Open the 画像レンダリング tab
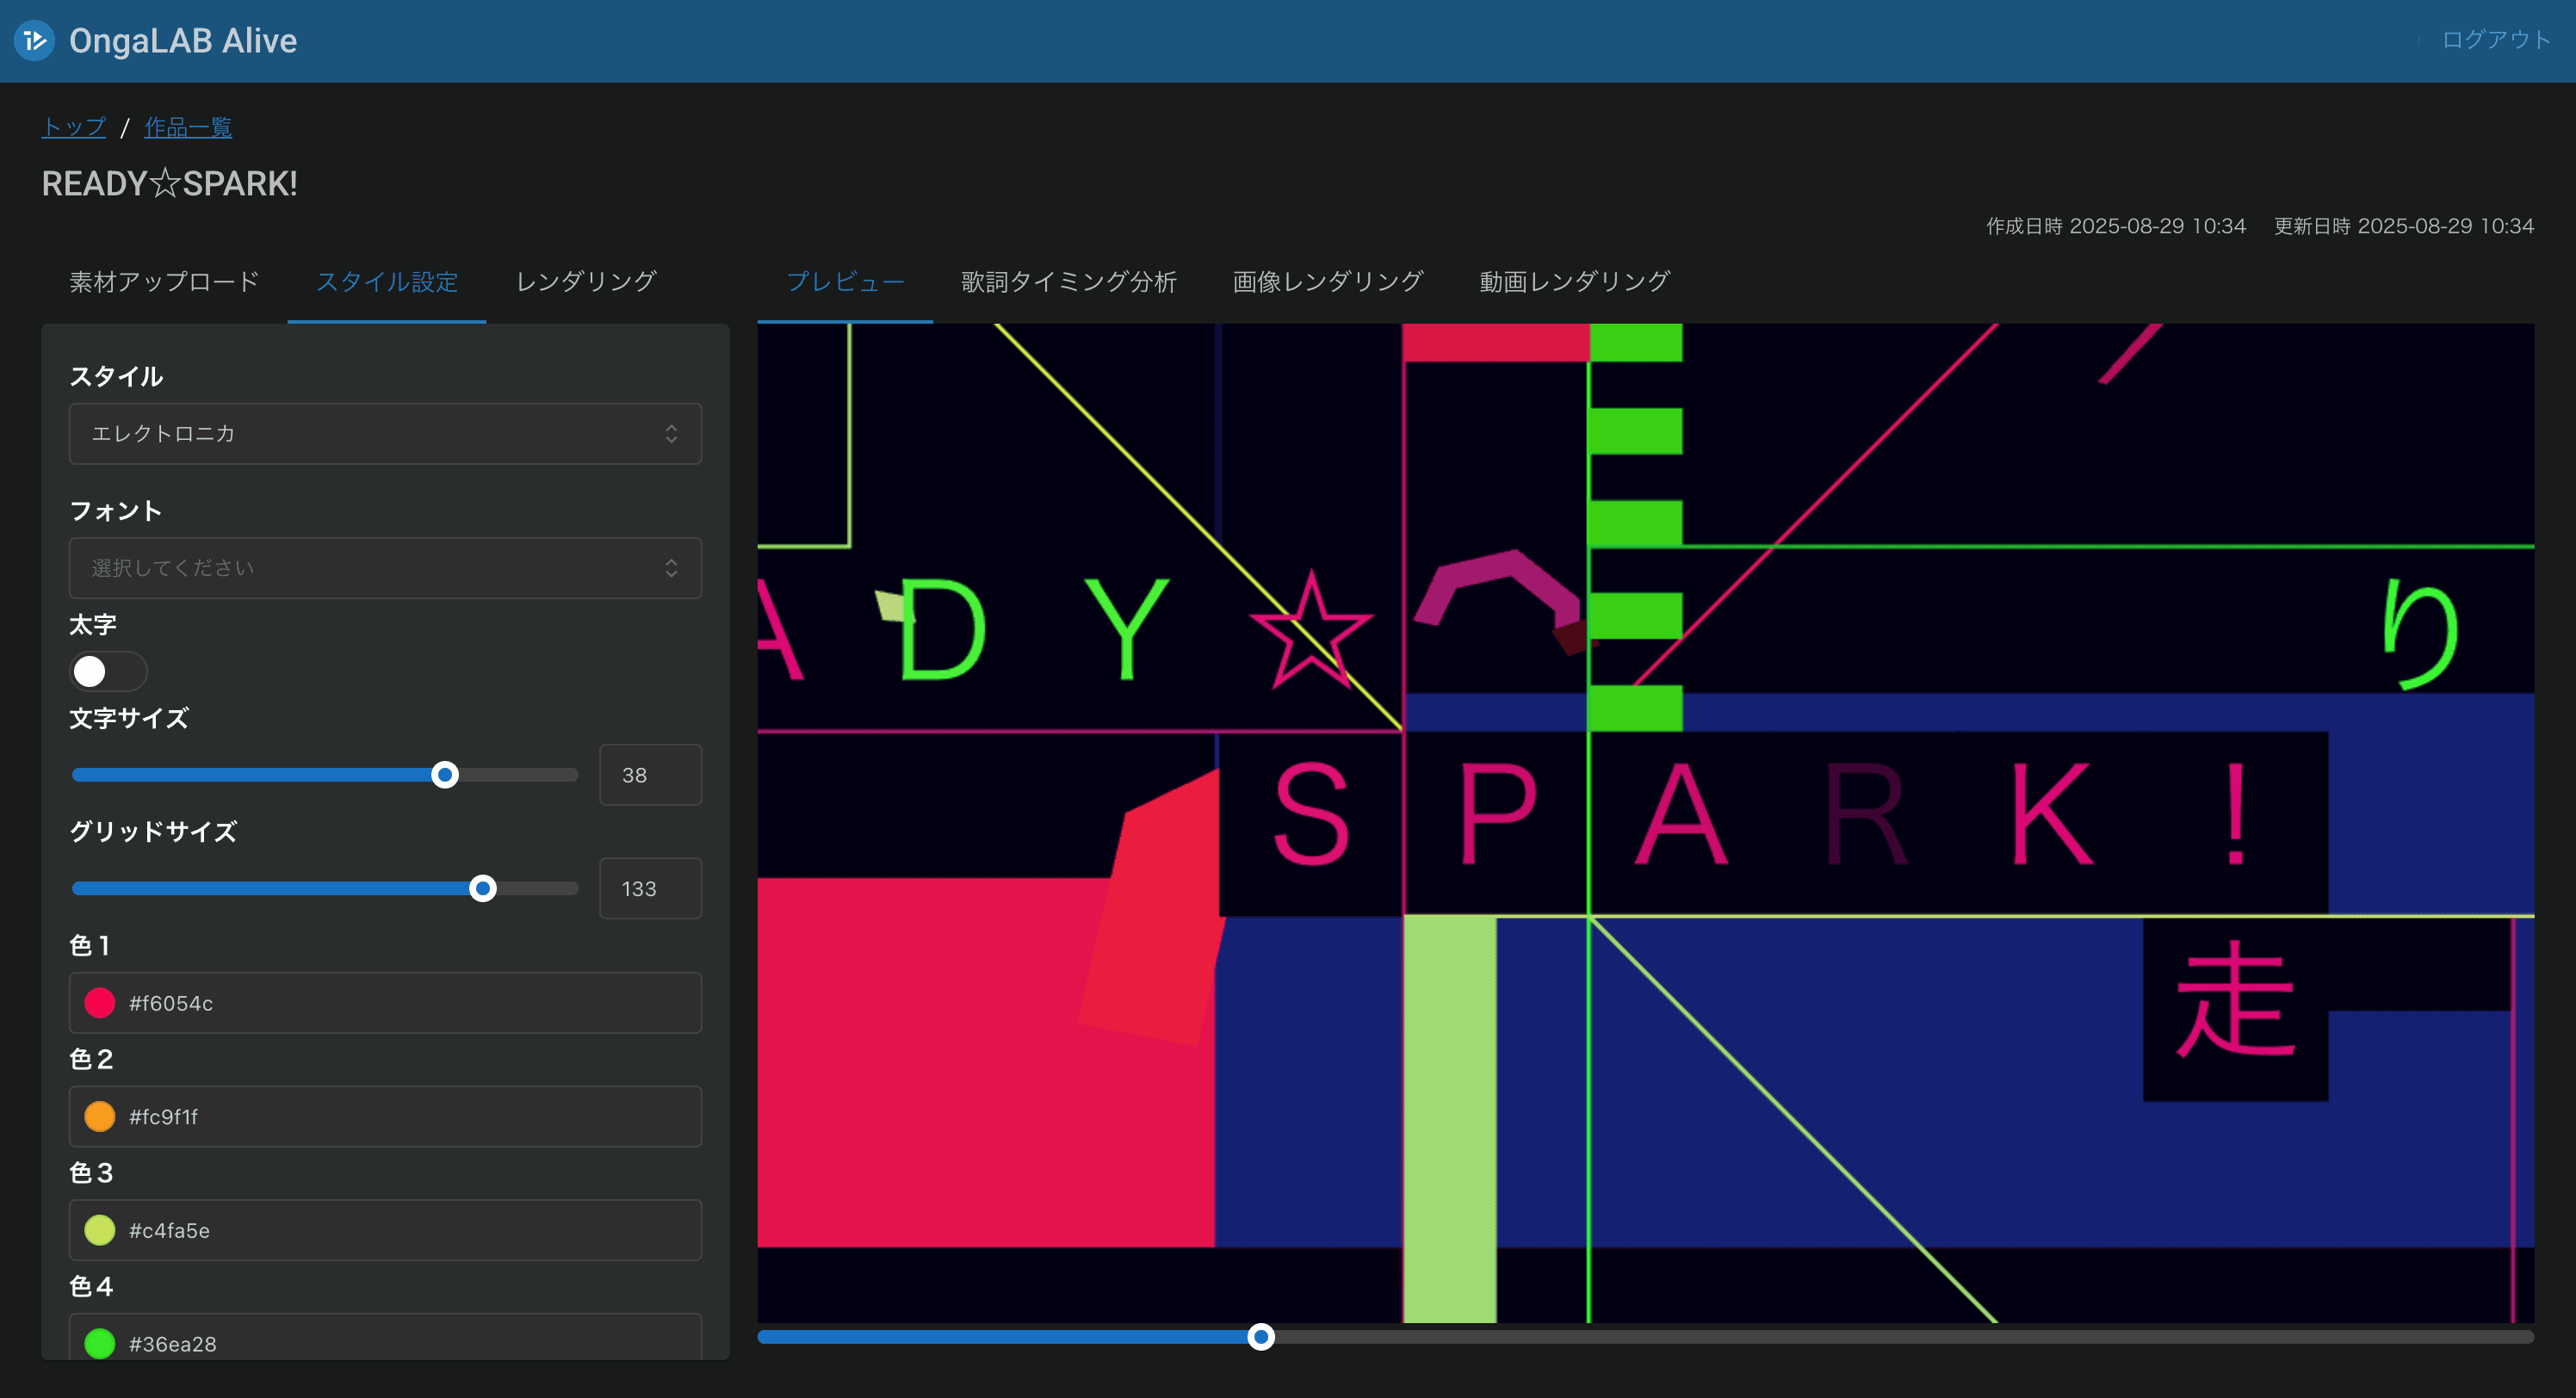The width and height of the screenshot is (2576, 1398). pyautogui.click(x=1327, y=282)
